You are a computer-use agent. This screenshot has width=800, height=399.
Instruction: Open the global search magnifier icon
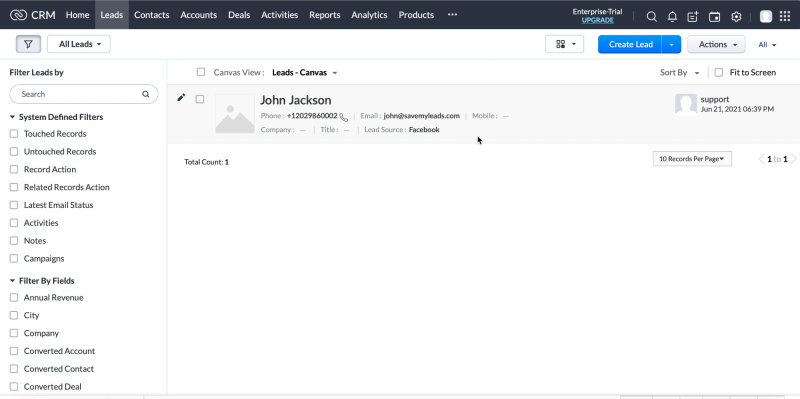[x=652, y=16]
